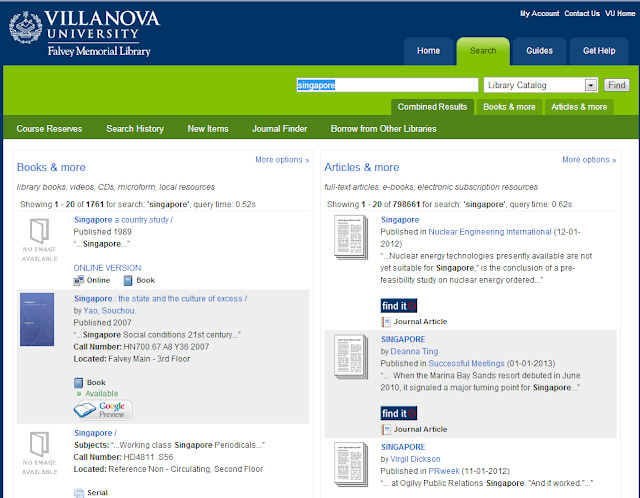Image resolution: width=640 pixels, height=498 pixels.
Task: Click find it button for Successful Meetings article
Action: [x=399, y=414]
